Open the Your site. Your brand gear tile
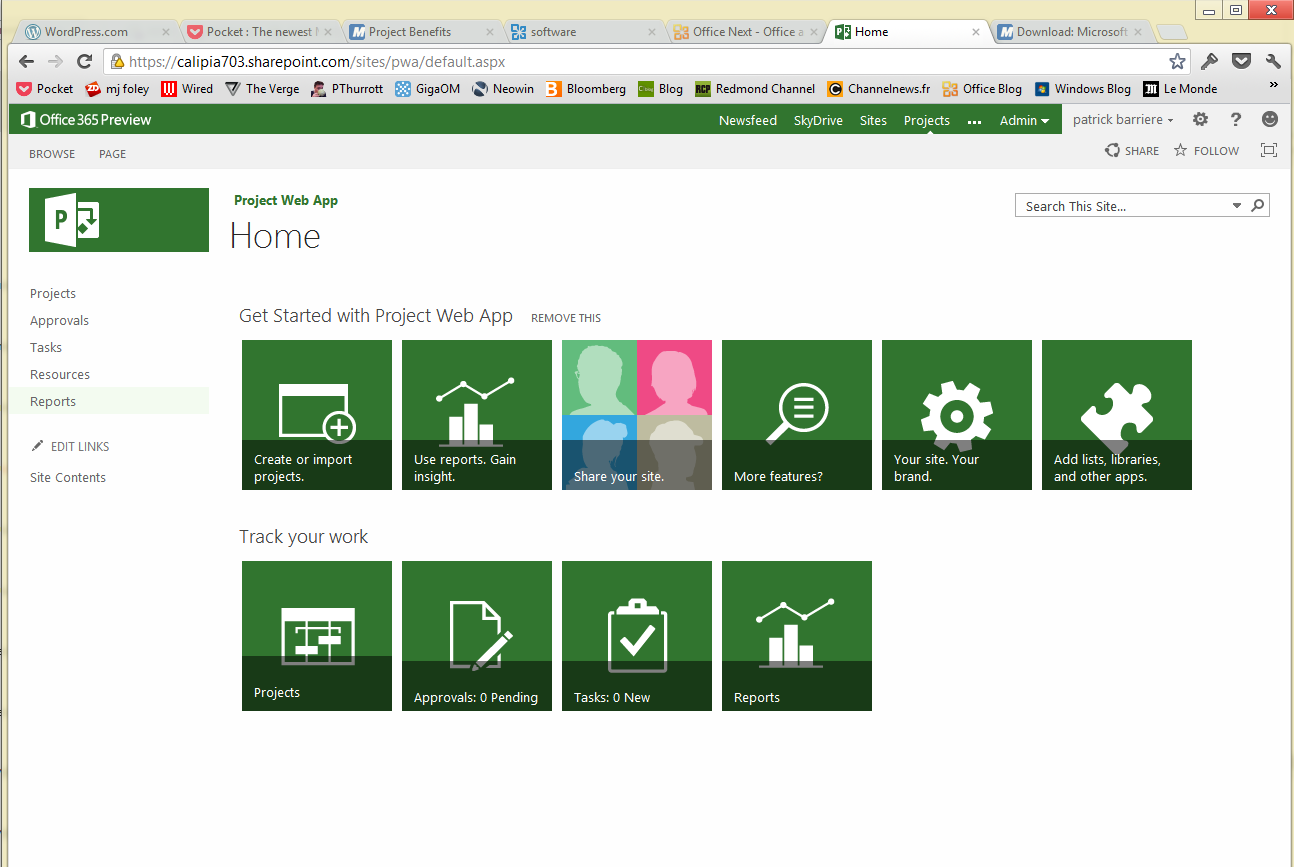The width and height of the screenshot is (1294, 867). point(957,415)
